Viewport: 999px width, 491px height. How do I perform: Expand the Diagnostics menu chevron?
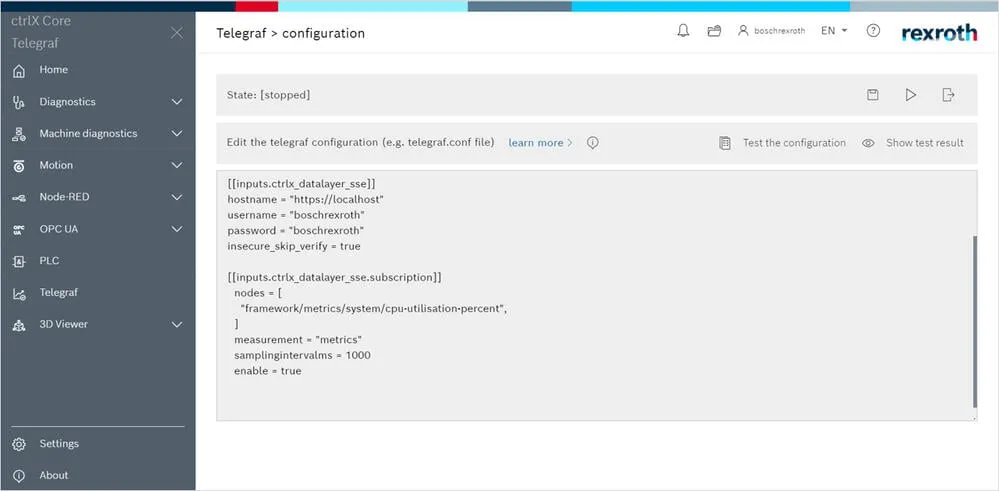[177, 102]
